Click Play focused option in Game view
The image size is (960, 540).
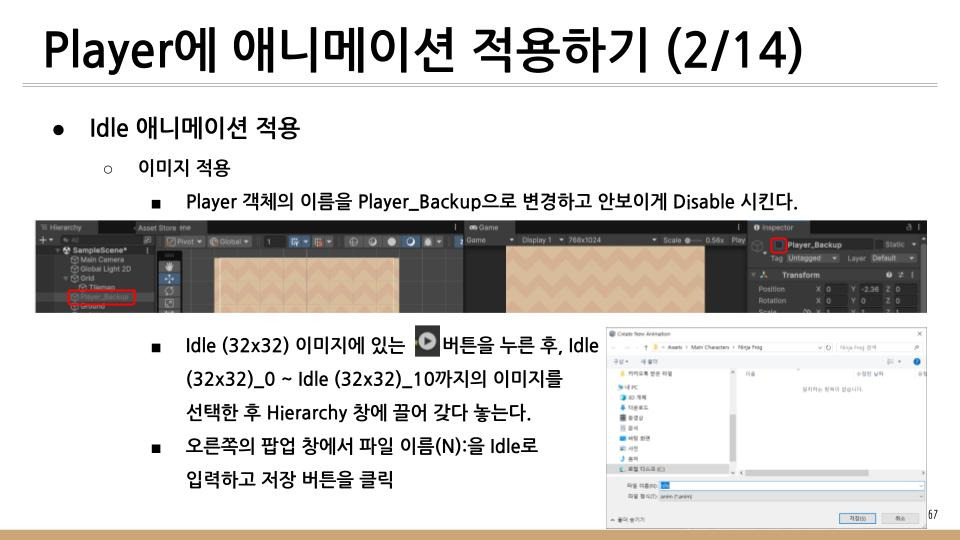739,240
